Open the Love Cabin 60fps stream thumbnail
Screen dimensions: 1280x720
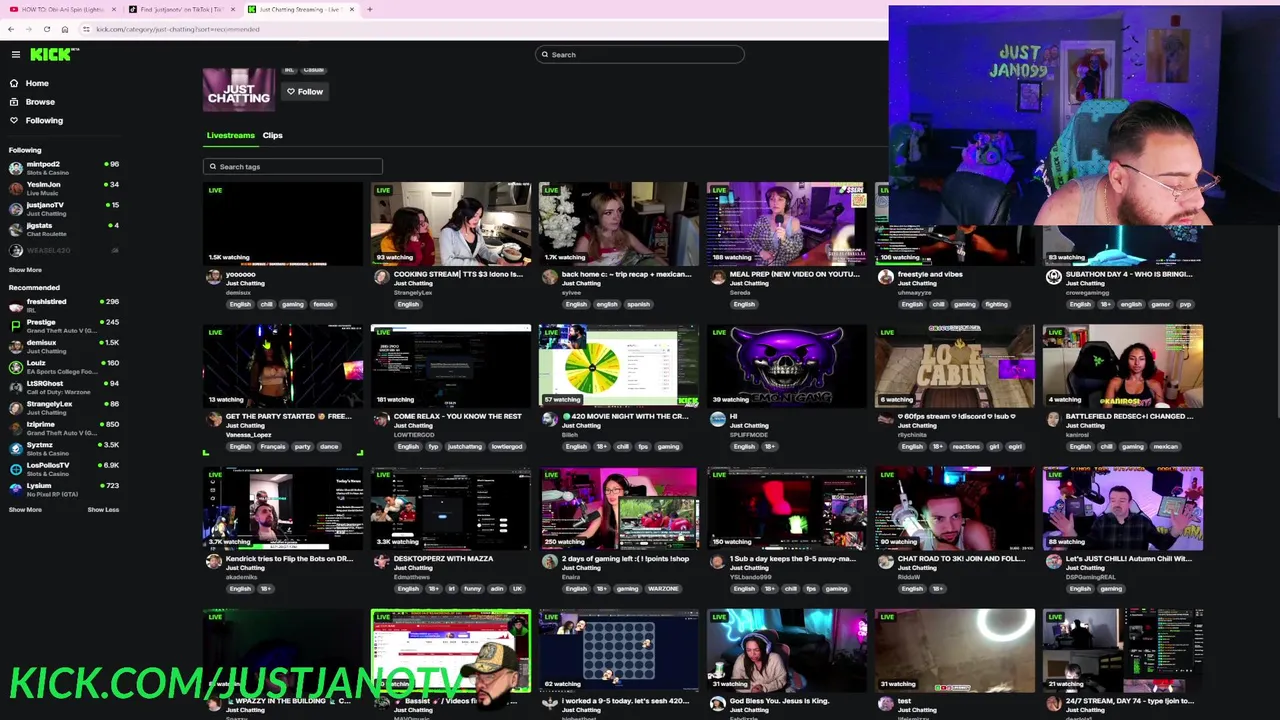(955, 366)
